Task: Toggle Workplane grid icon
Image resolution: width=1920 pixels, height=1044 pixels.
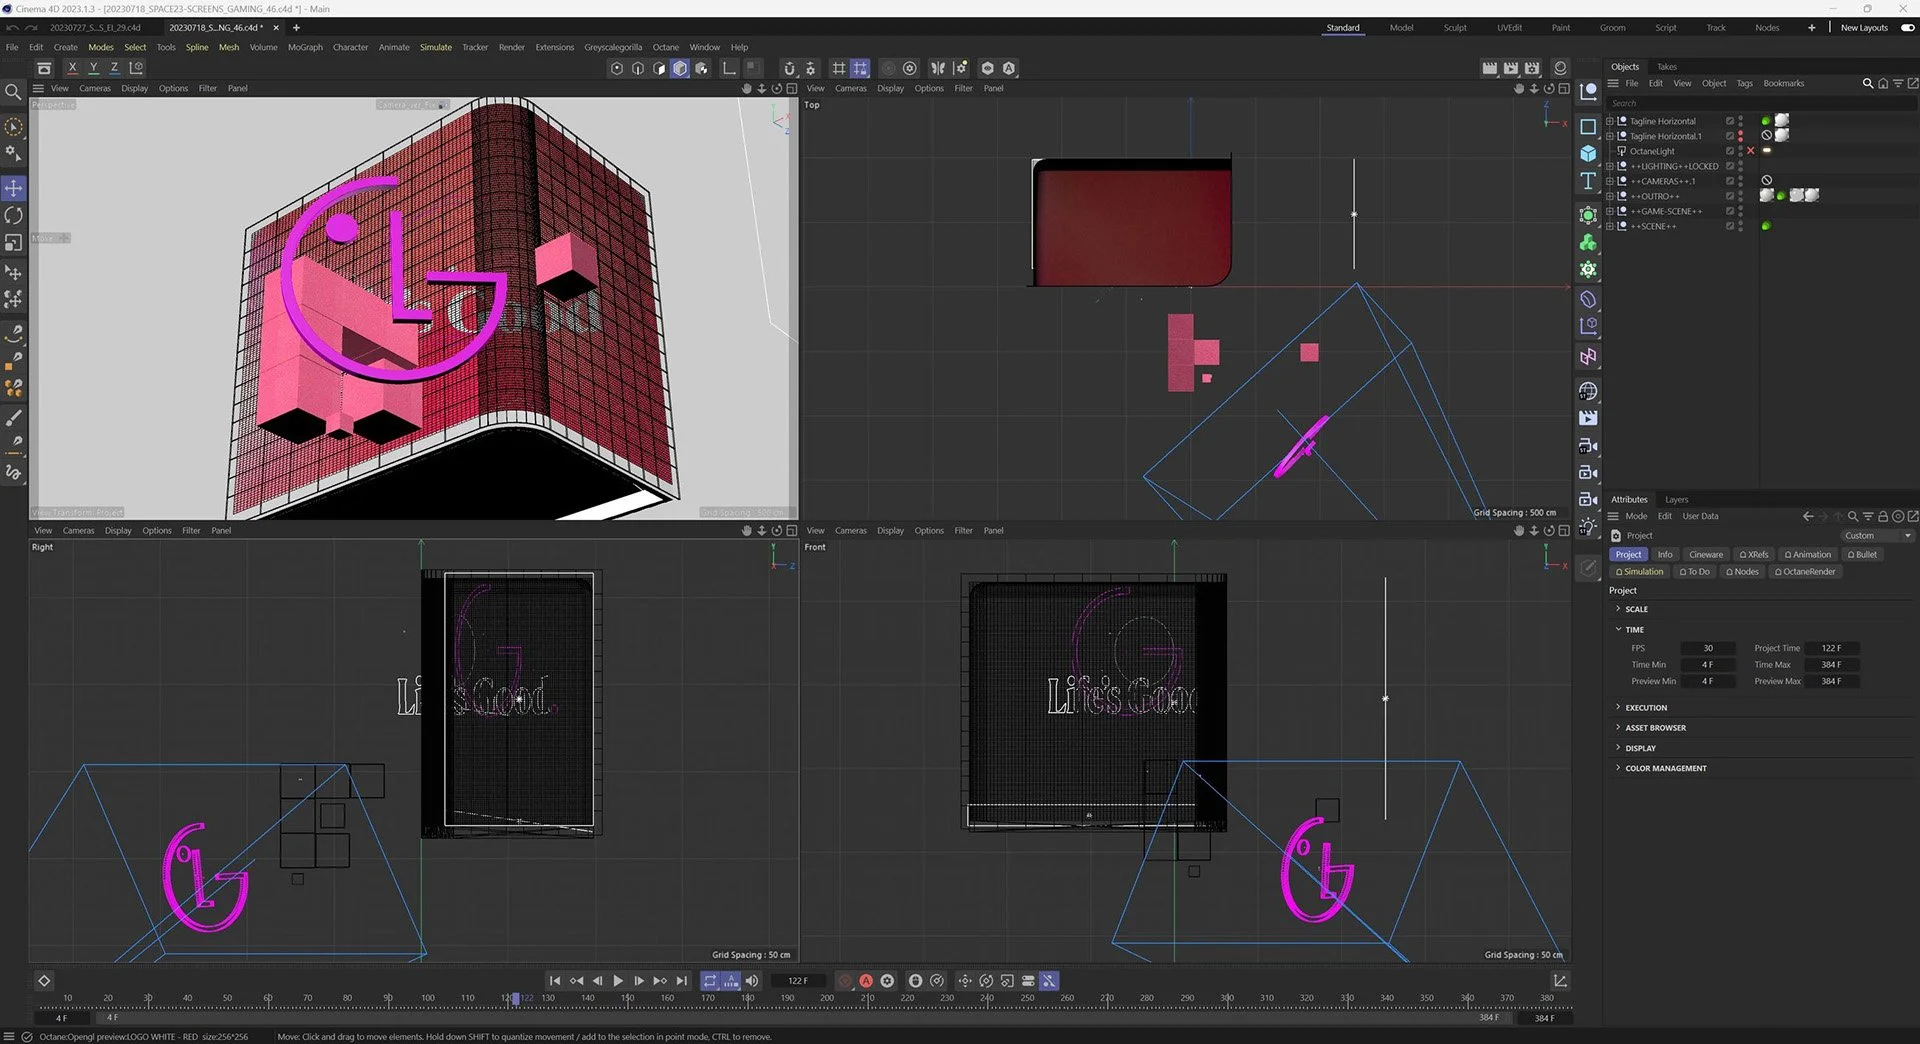Action: [839, 68]
